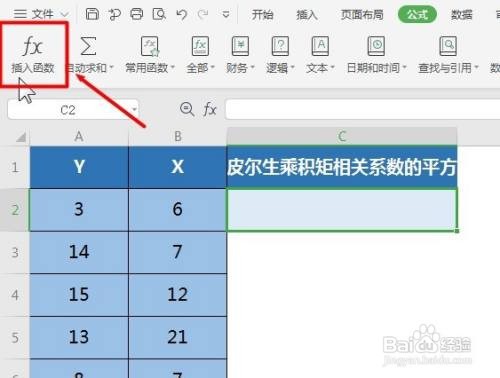Expand the 日期和时间 dropdown arrow

coord(404,67)
